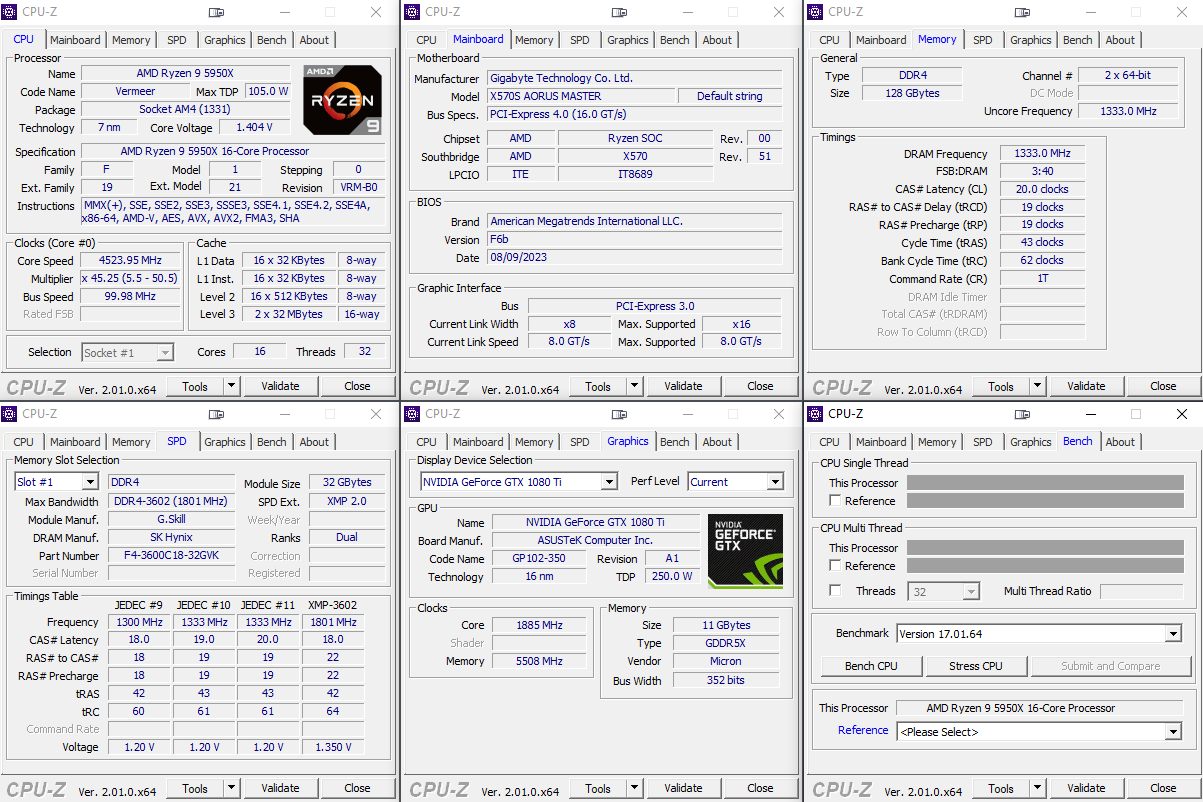Click the Part Number F4-3600C18-32GVK

[171, 556]
